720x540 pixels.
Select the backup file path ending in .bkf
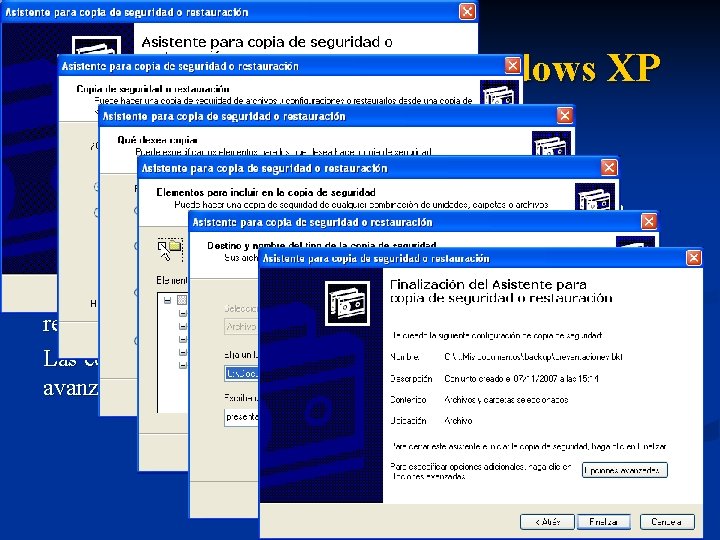[x=533, y=356]
